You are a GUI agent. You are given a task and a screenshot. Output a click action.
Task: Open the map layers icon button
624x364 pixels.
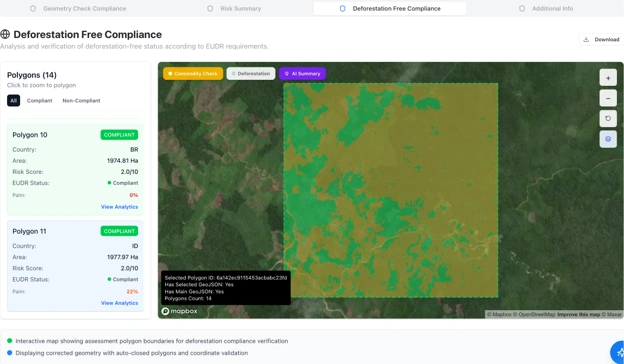click(608, 139)
